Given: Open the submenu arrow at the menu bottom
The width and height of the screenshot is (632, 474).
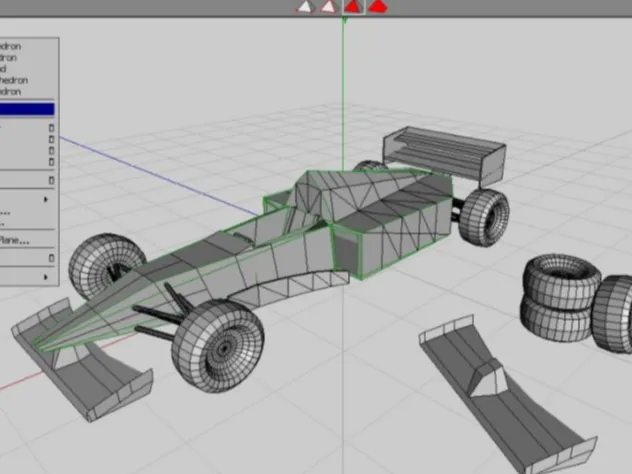Looking at the screenshot, I should 46,277.
